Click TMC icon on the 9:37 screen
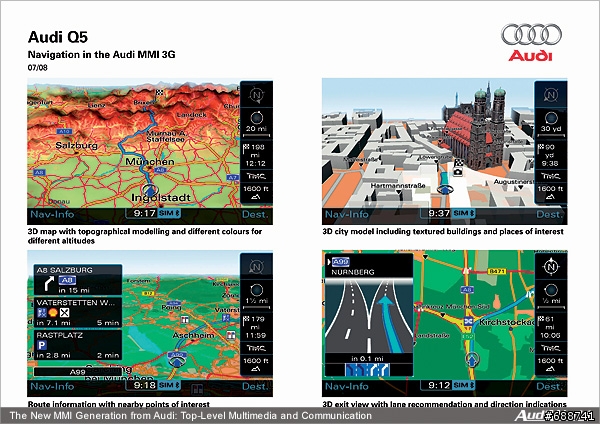 [551, 176]
